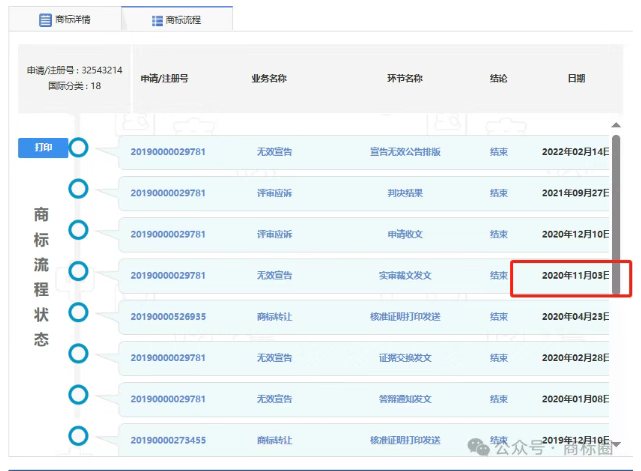The image size is (641, 471).
Task: Open application number 20190000273455 link
Action: pyautogui.click(x=168, y=439)
